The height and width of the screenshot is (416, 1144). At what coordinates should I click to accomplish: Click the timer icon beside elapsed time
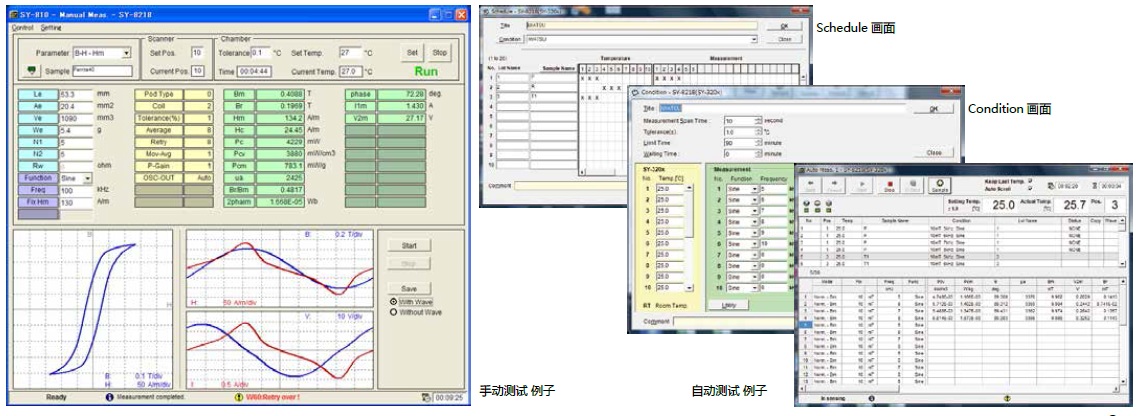(427, 397)
